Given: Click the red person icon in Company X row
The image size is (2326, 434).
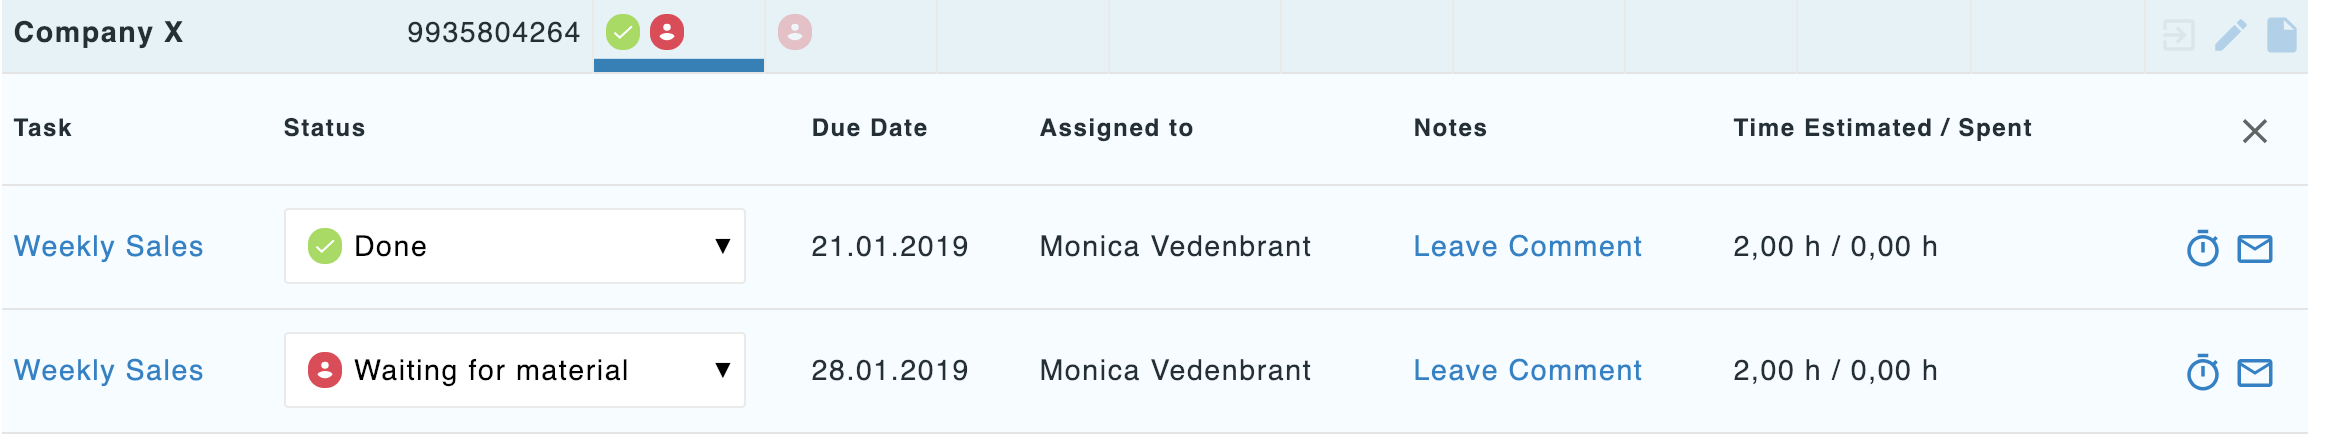Looking at the screenshot, I should pyautogui.click(x=667, y=33).
